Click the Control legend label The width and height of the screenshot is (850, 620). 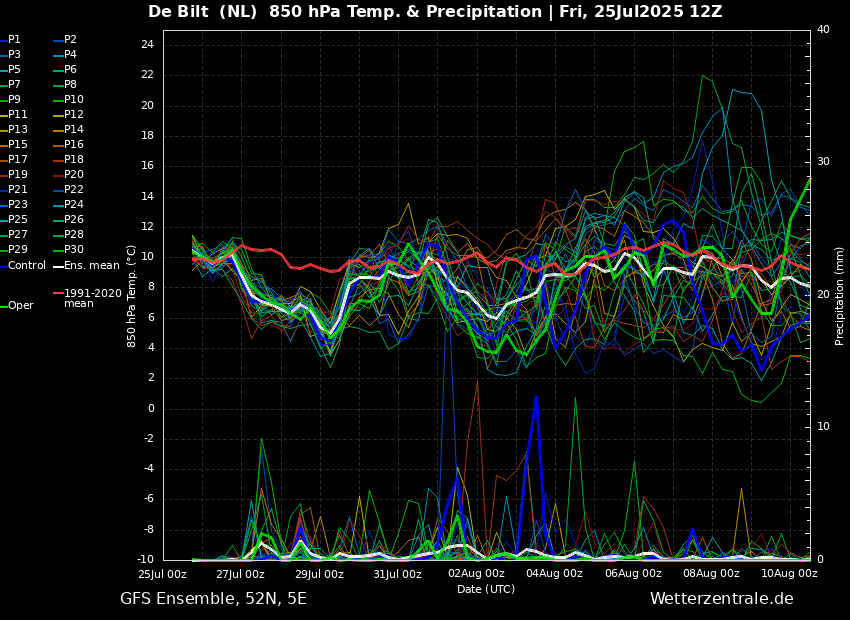27,266
